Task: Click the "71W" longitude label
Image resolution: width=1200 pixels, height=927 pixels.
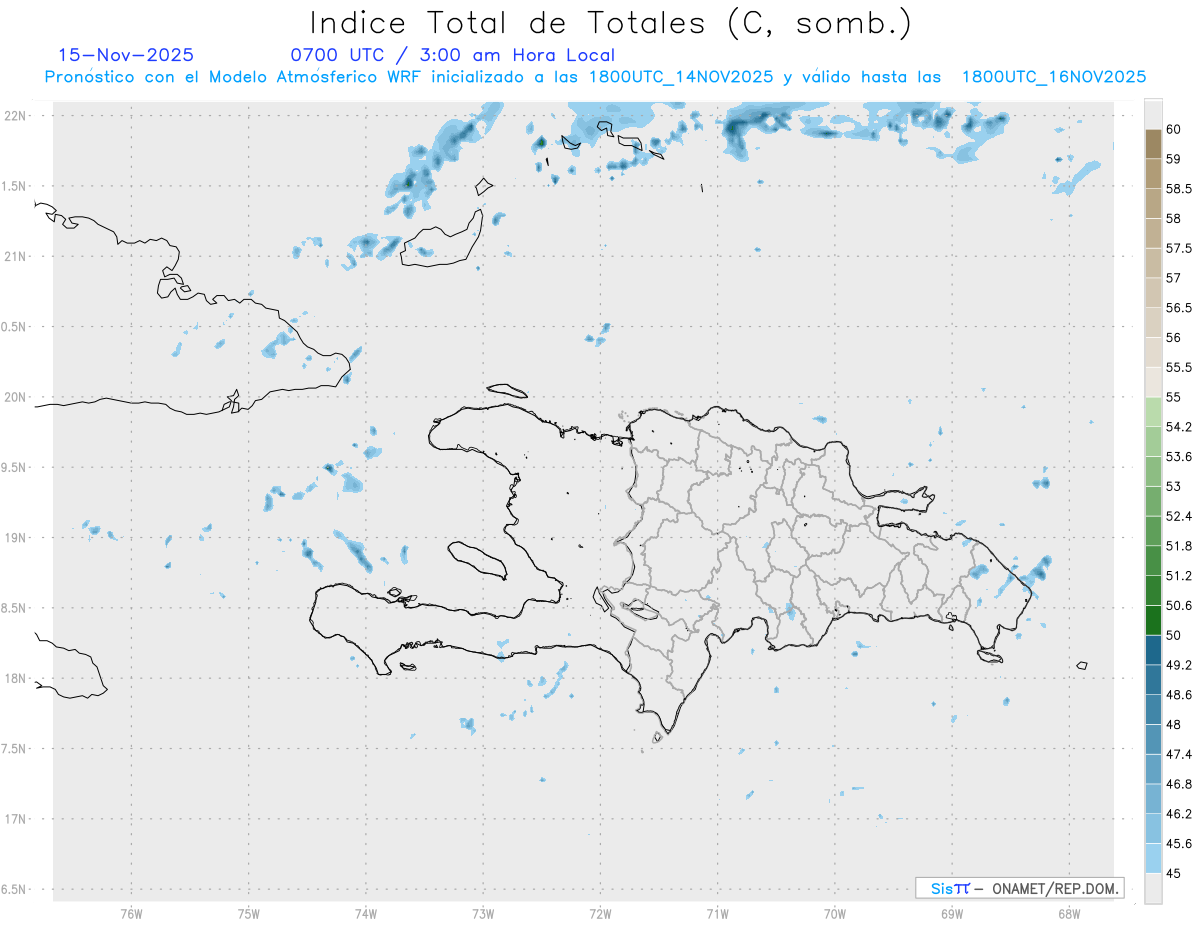Action: point(717,913)
